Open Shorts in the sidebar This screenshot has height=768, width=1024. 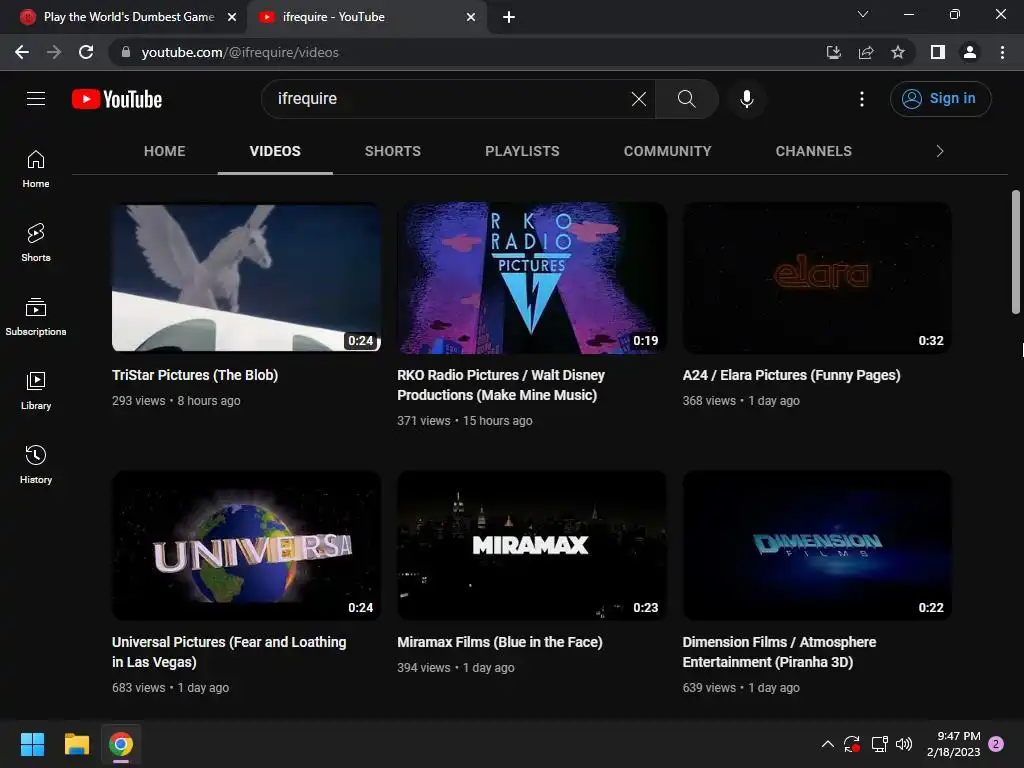(36, 243)
